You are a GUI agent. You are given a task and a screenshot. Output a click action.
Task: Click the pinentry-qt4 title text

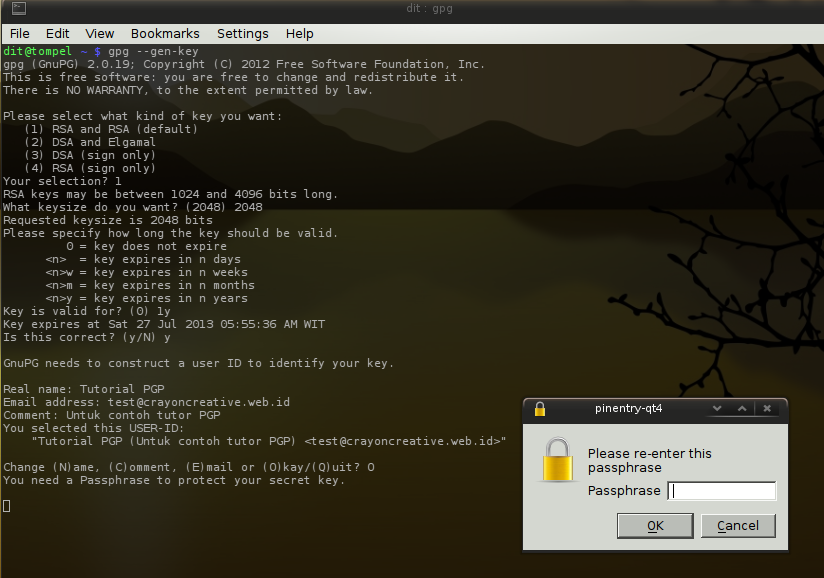(x=629, y=408)
